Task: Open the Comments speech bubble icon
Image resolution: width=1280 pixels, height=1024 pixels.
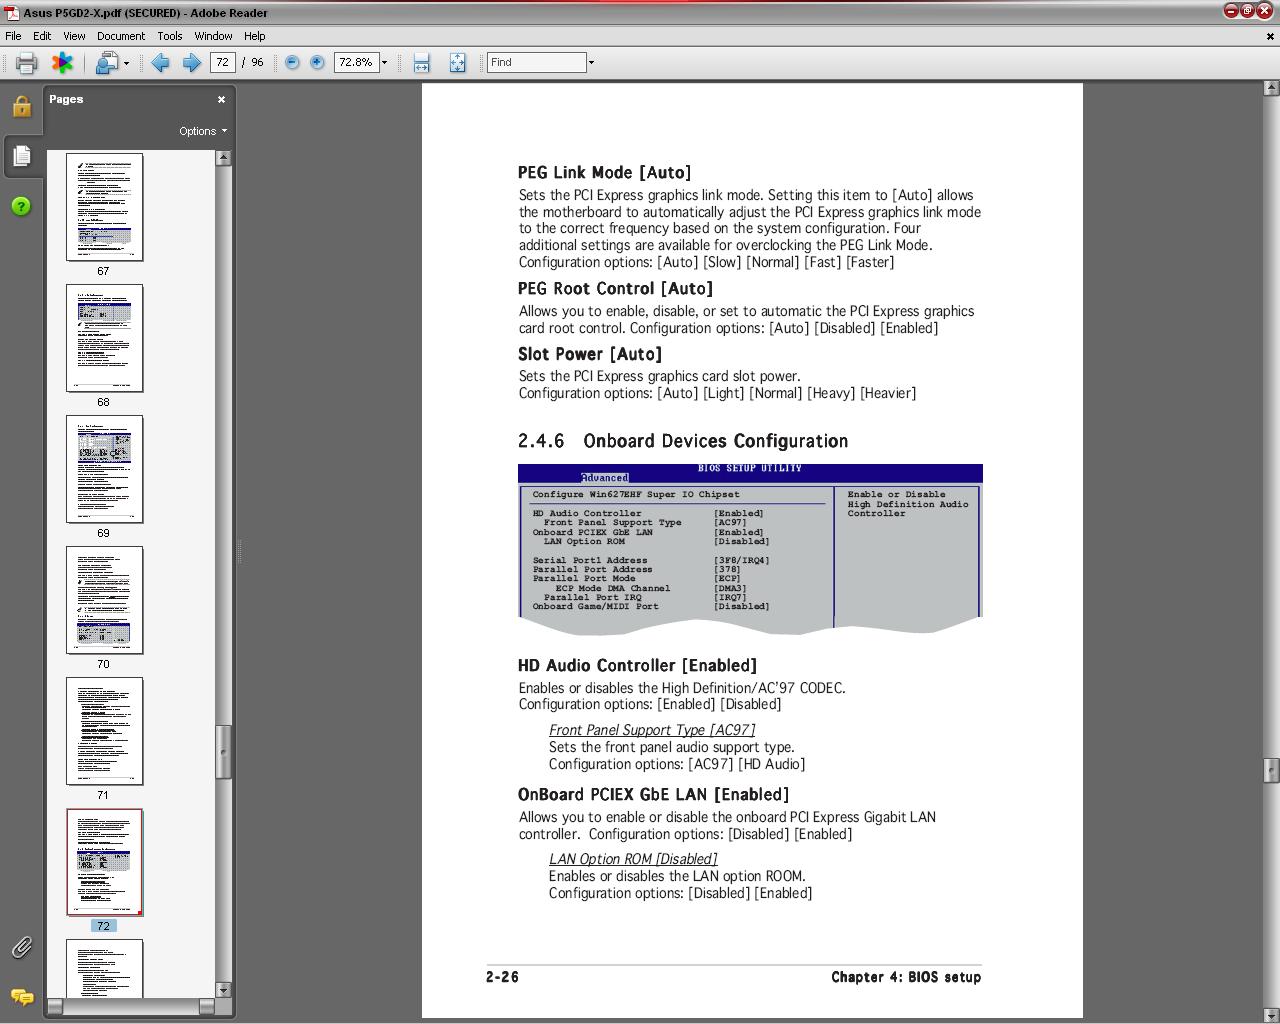Action: (x=21, y=996)
